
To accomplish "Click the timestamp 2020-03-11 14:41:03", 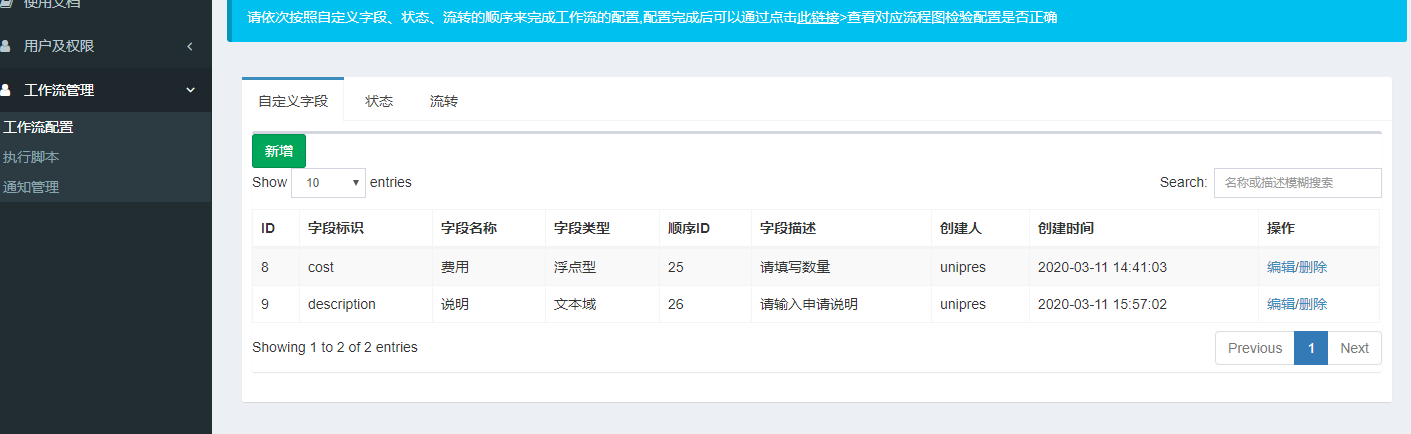I will point(1102,267).
